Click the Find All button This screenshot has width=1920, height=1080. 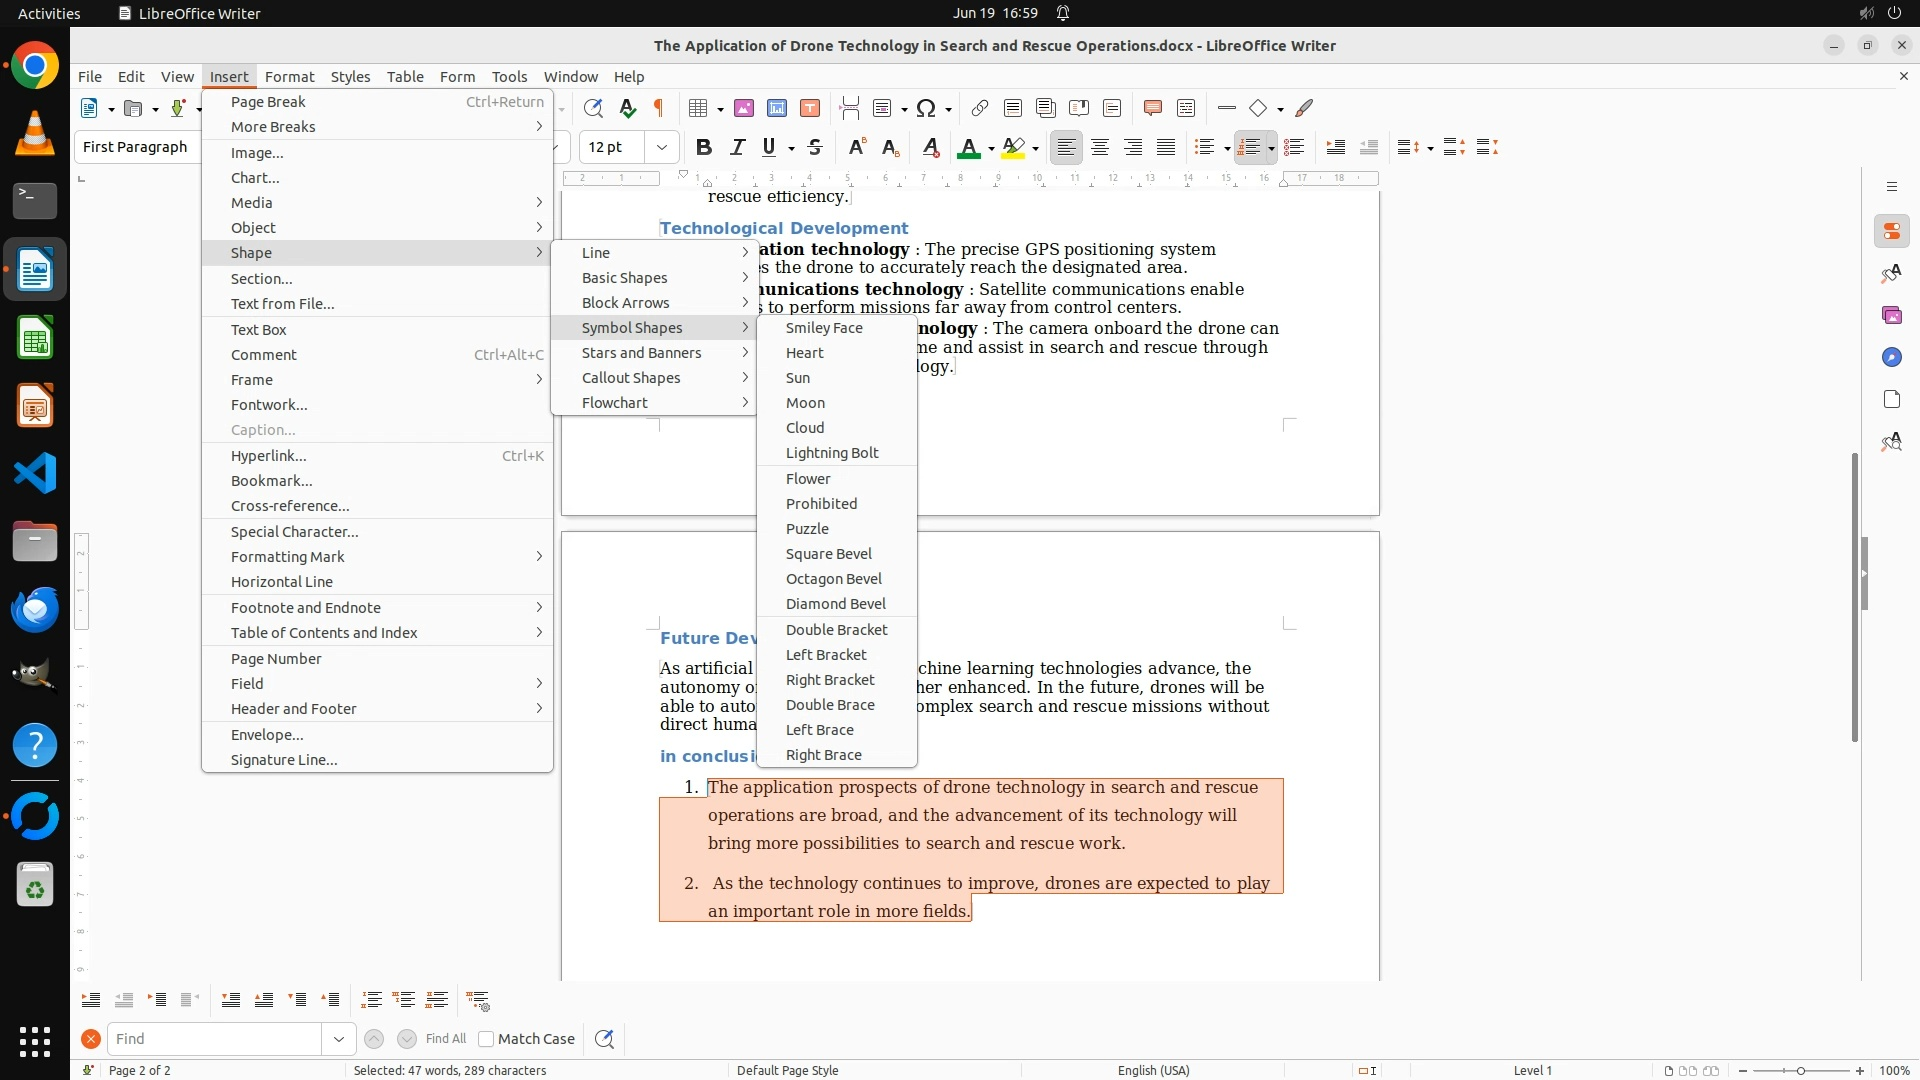click(x=446, y=1039)
